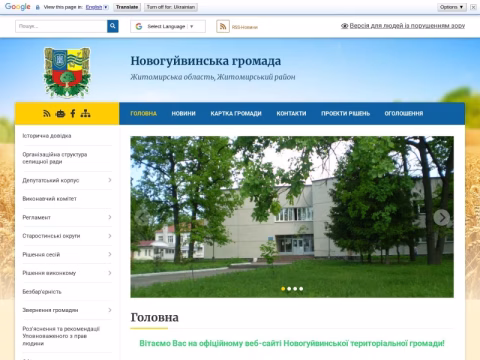Open the Проекти рішень navigation tab
This screenshot has height=360, width=480.
(x=345, y=114)
